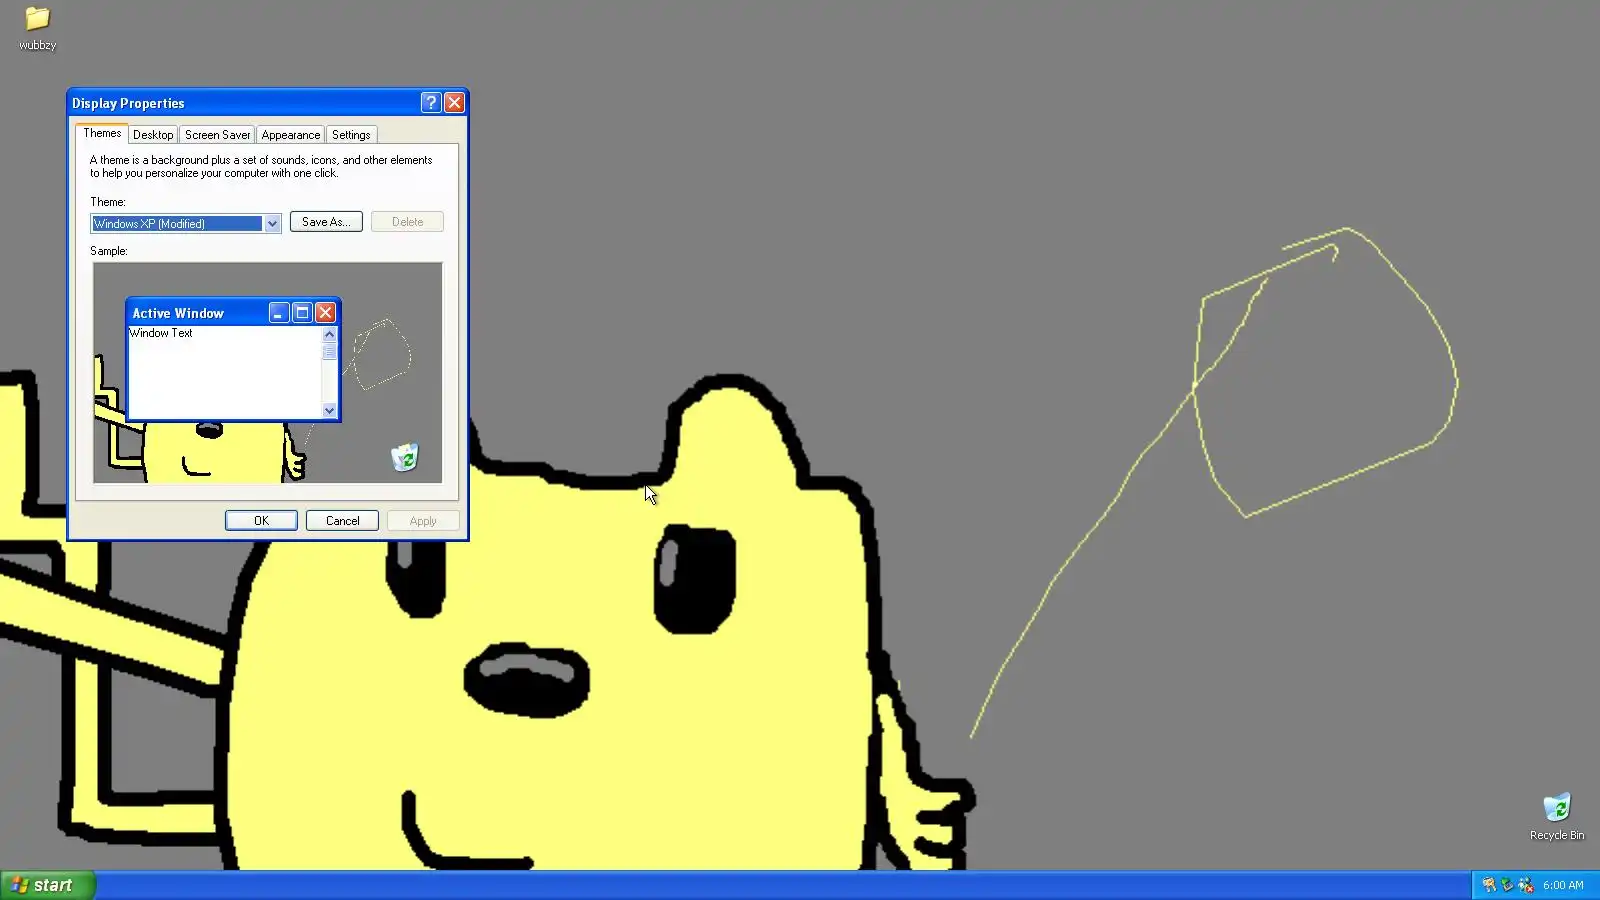This screenshot has height=900, width=1600.
Task: Click the Windows Messenger tray icon
Action: click(x=1526, y=885)
